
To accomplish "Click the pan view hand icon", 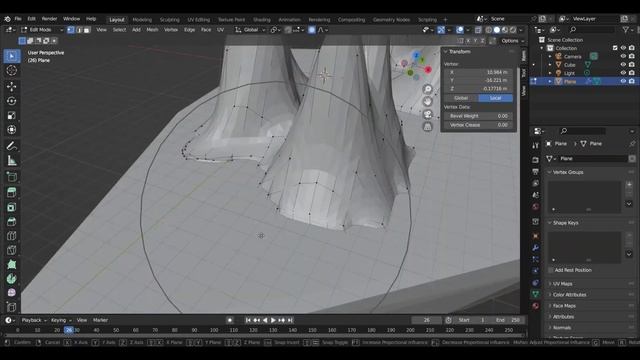I will [427, 102].
